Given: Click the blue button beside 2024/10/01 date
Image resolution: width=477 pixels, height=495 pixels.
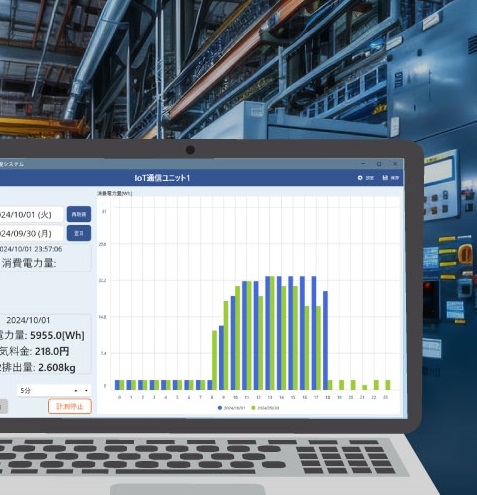Looking at the screenshot, I should 79,214.
